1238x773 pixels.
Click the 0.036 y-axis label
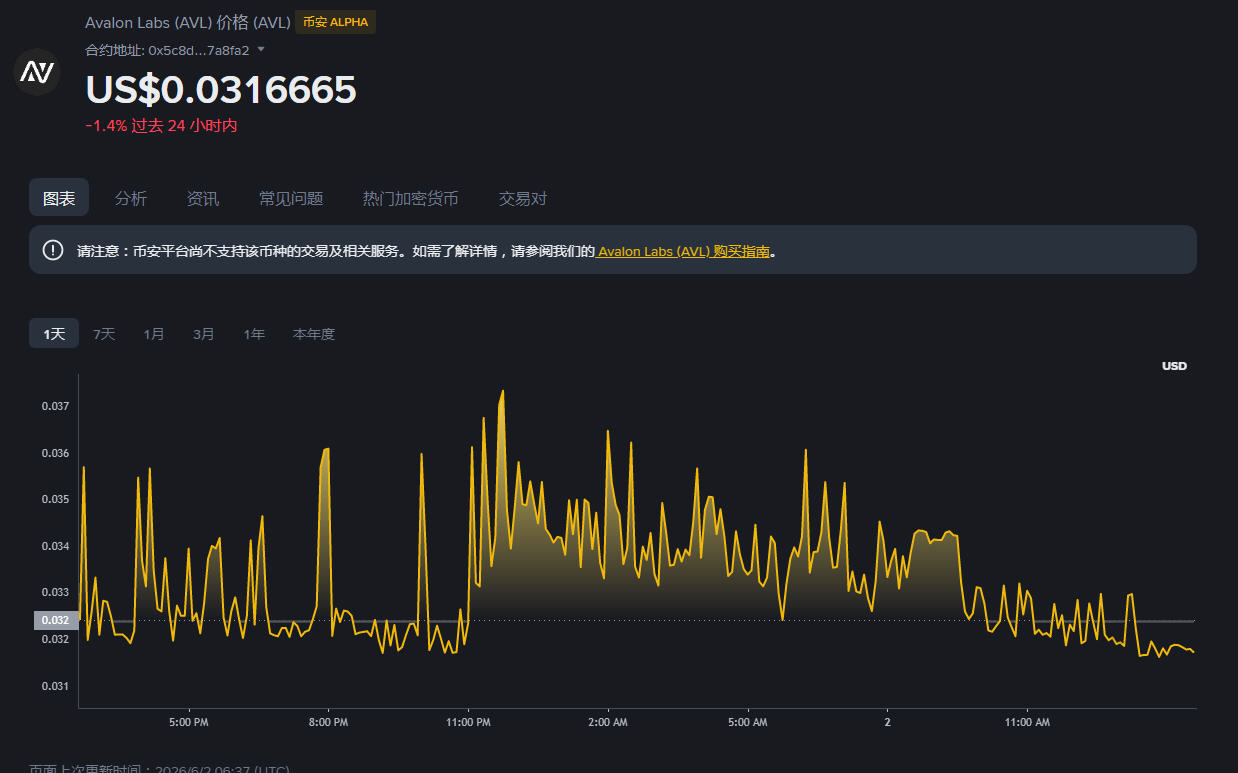click(55, 453)
